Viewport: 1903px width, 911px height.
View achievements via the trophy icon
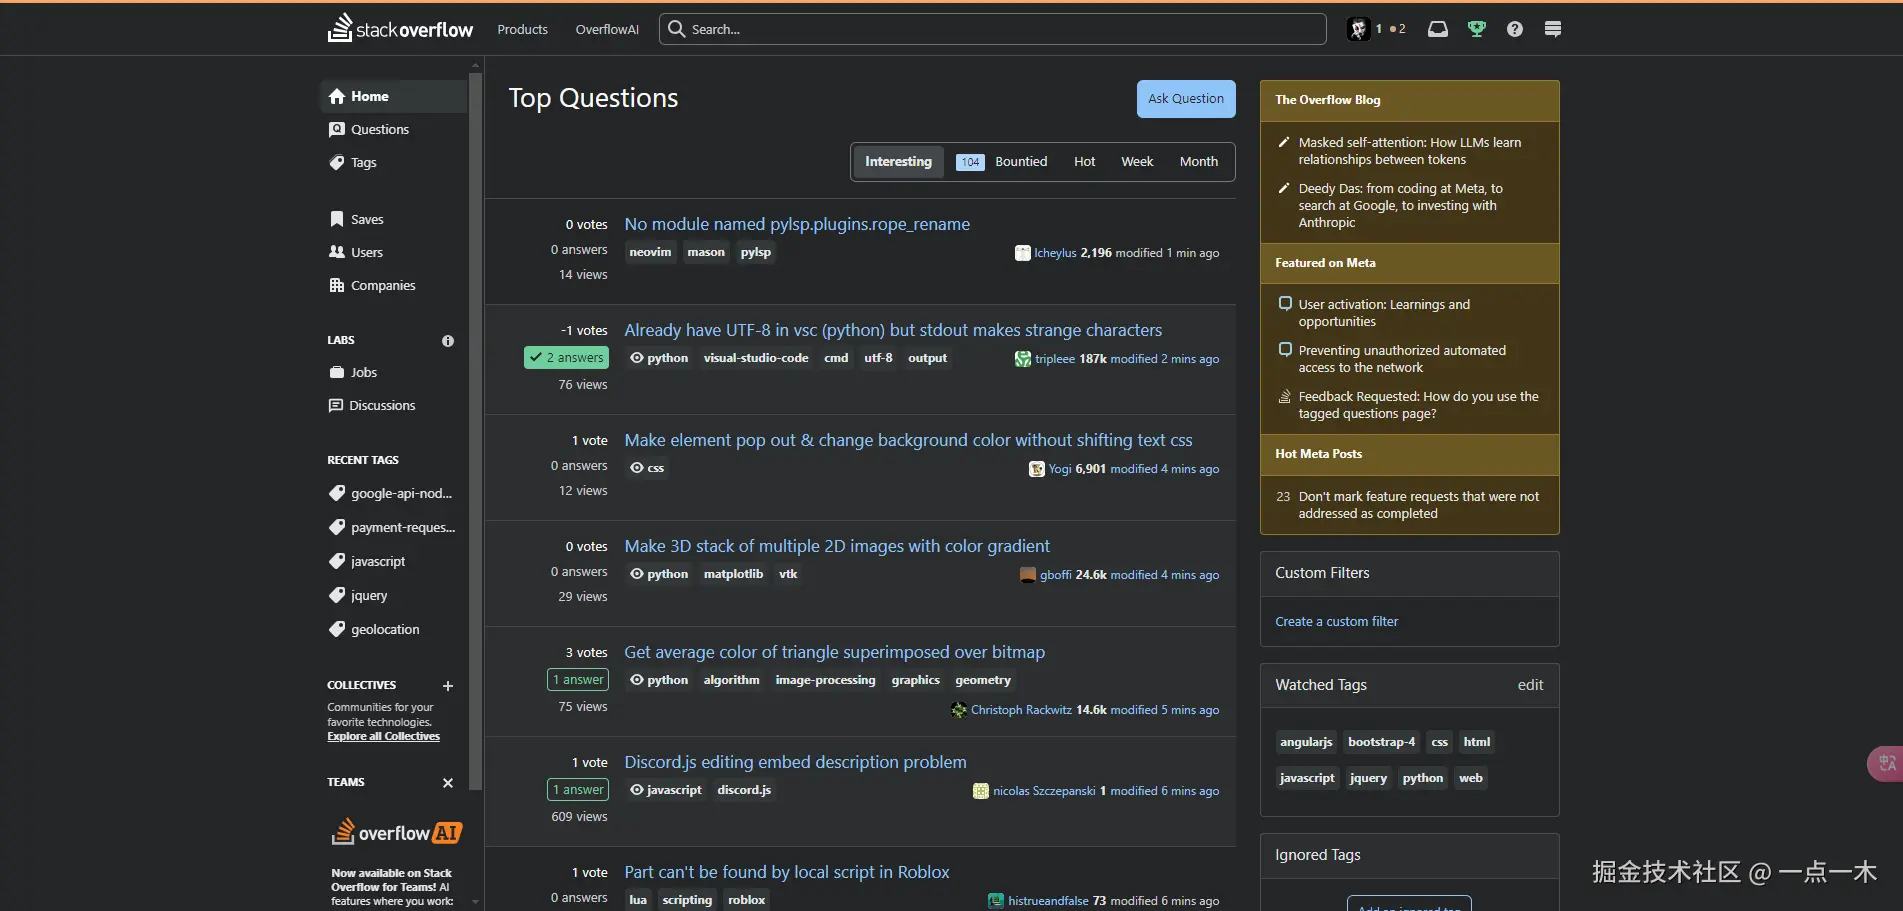[x=1476, y=29]
